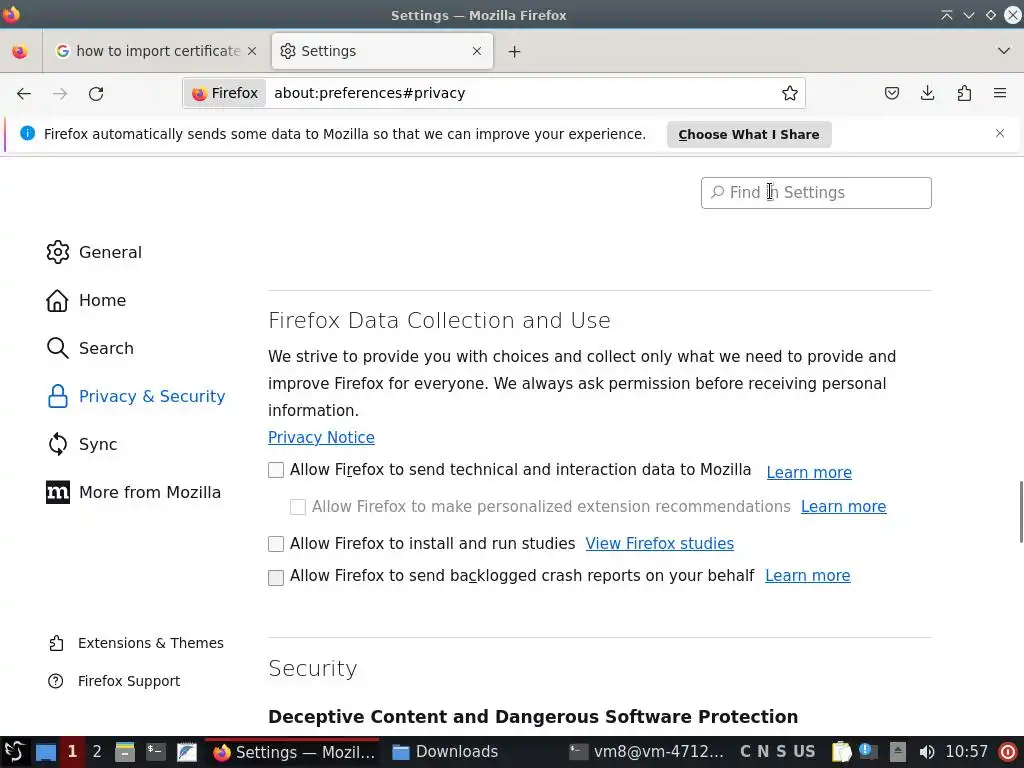Expand the list all tabs chevron
The image size is (1024, 768).
1004,51
